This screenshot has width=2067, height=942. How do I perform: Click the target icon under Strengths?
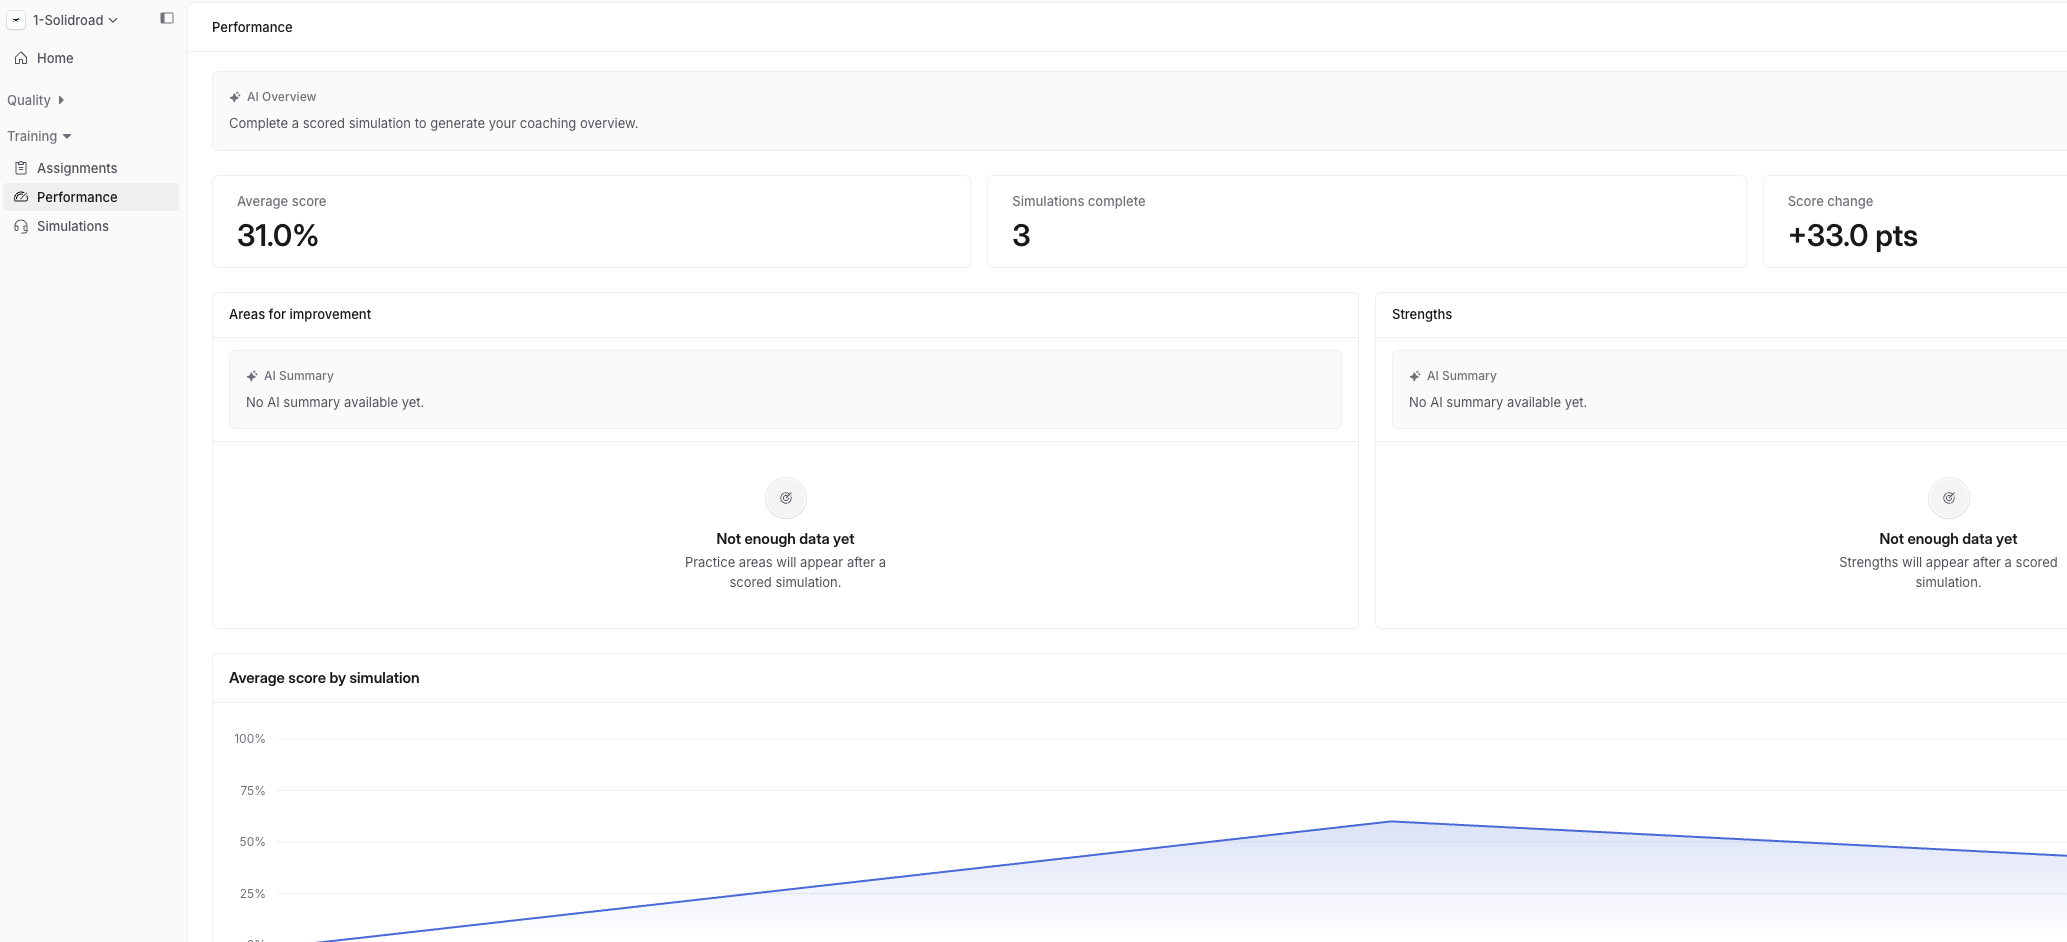click(1949, 498)
